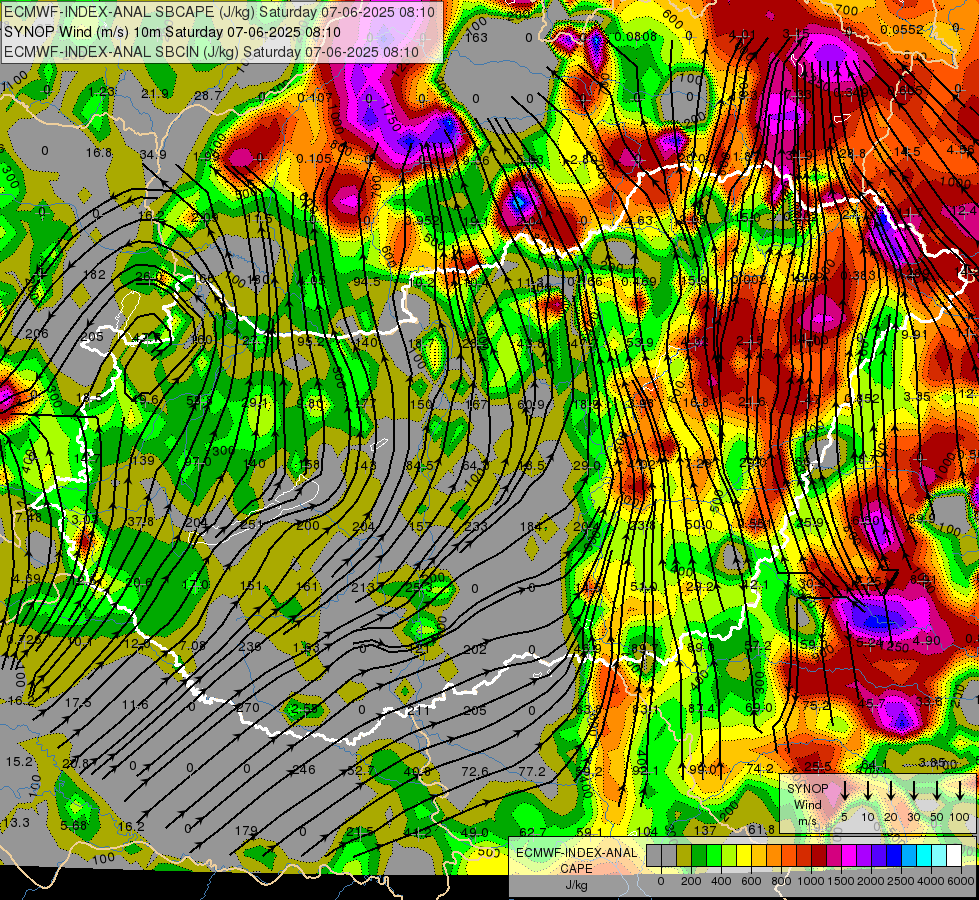Click the 1000 tick label in CAPE legend

(811, 881)
